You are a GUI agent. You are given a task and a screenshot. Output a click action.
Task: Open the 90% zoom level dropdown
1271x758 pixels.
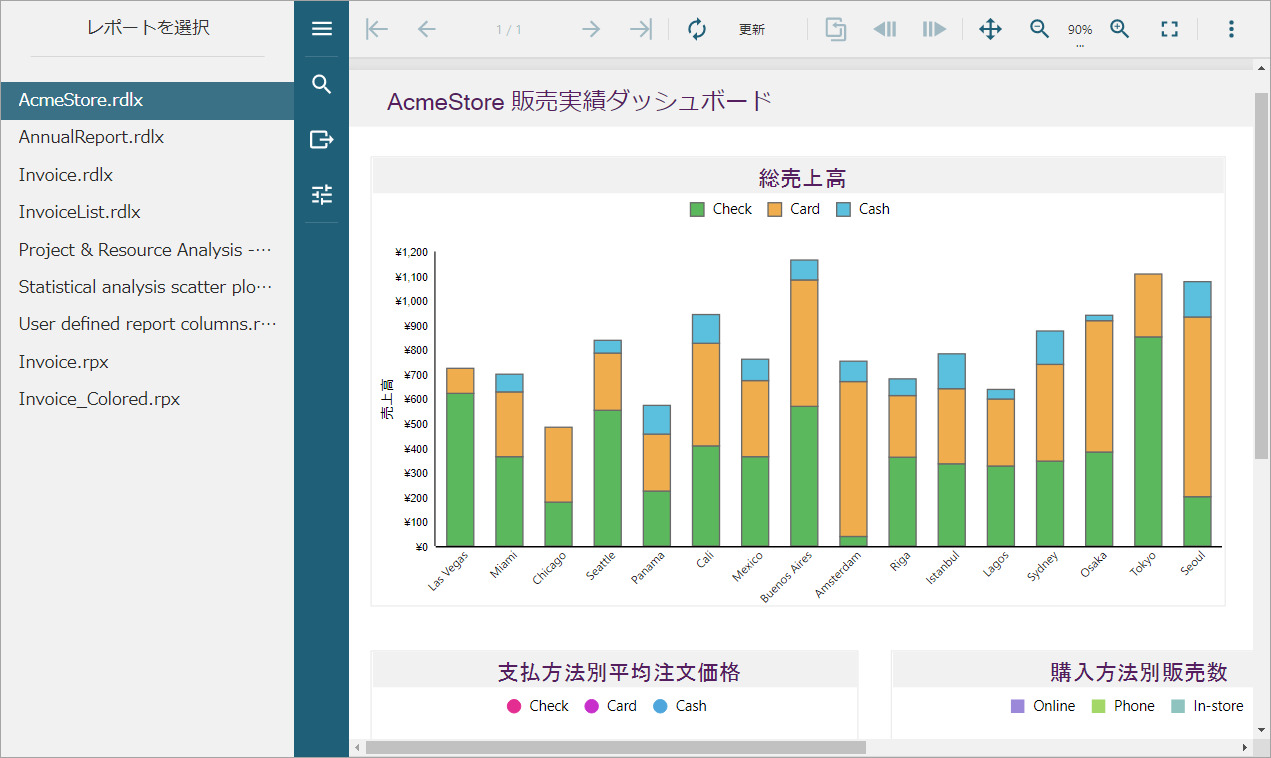click(x=1080, y=31)
